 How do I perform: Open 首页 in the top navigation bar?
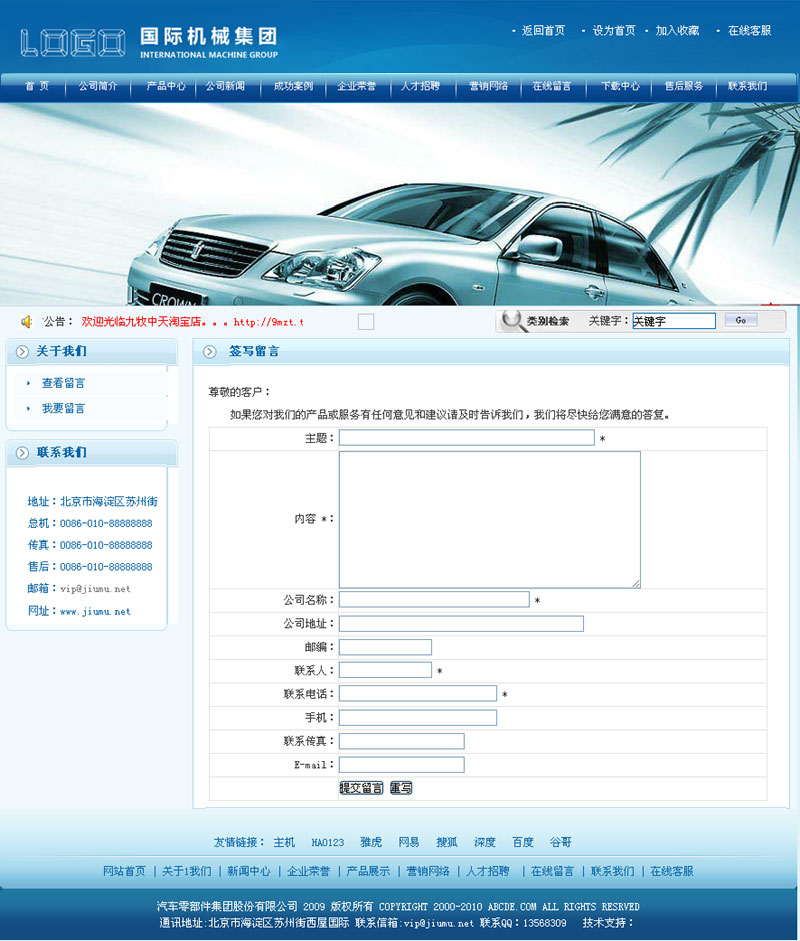(37, 86)
